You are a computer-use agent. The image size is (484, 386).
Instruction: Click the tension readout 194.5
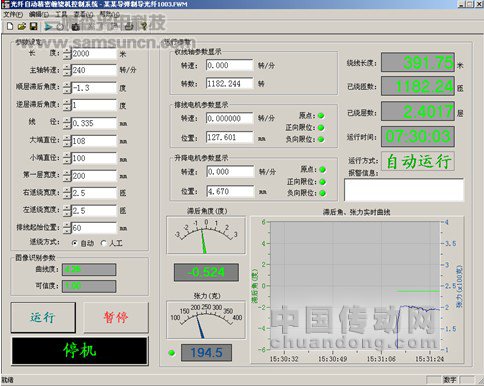click(206, 353)
